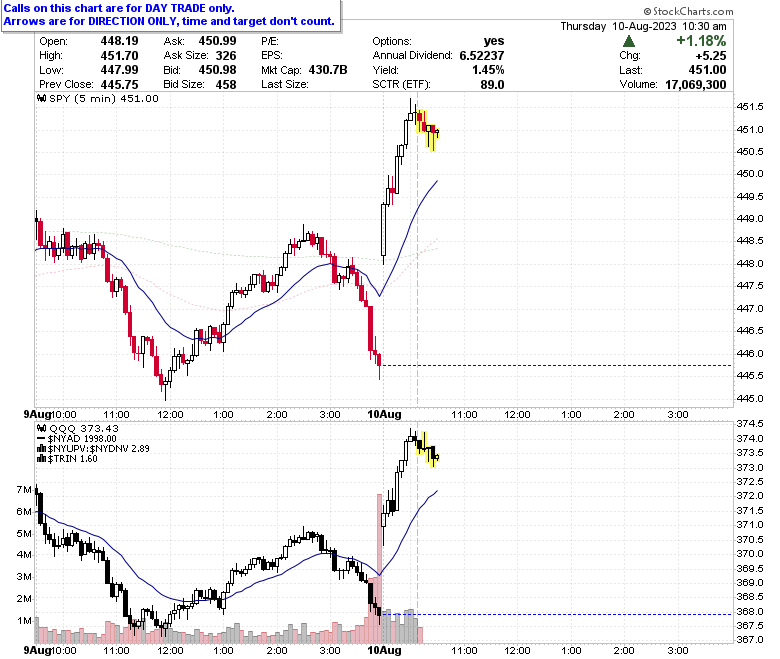The height and width of the screenshot is (659, 780).
Task: Click '9Aug' date on the QQQ time axis
Action: pos(38,650)
